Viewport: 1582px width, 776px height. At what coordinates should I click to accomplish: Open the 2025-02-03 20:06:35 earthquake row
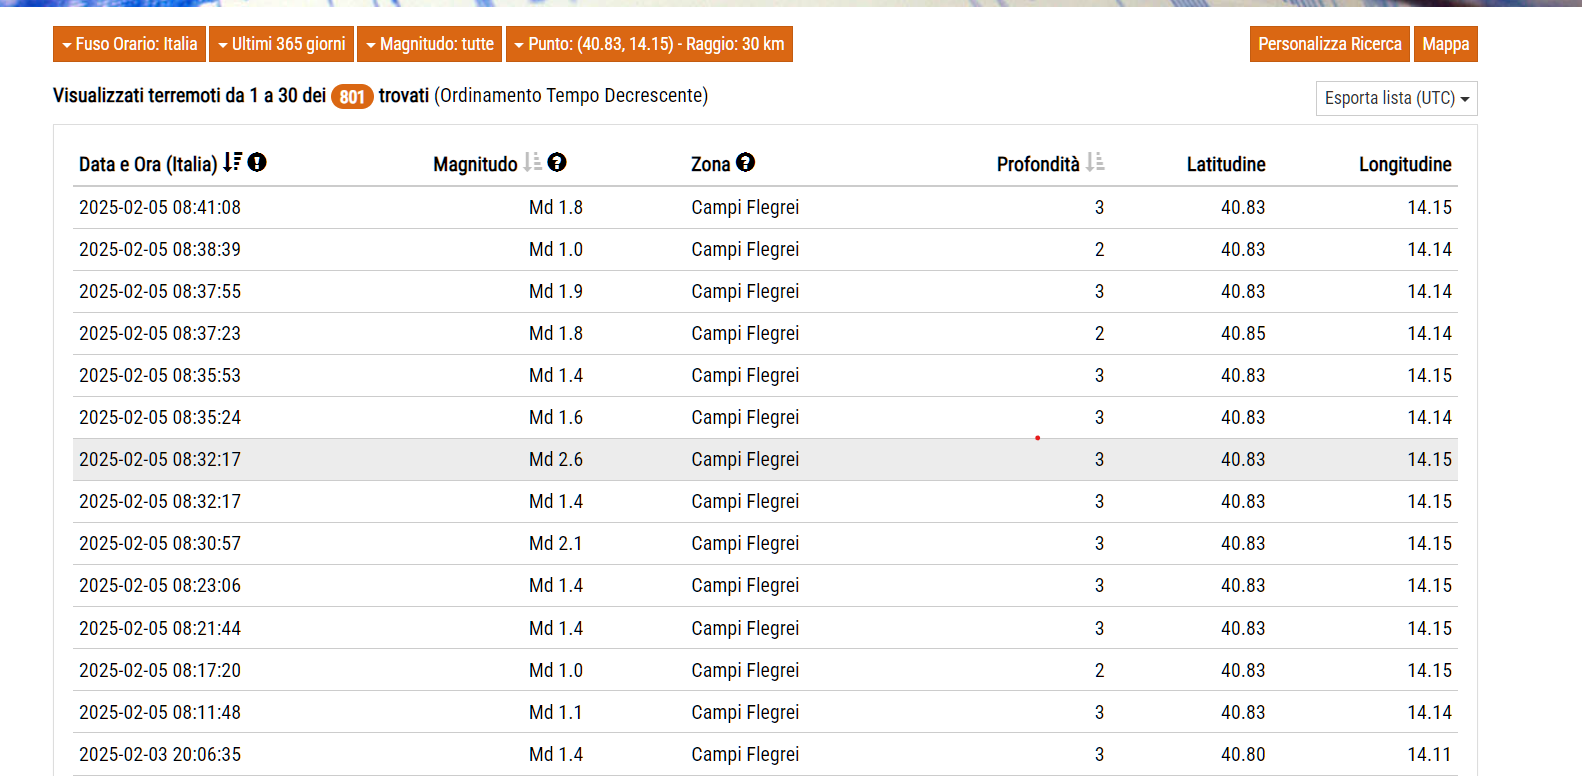click(x=160, y=755)
